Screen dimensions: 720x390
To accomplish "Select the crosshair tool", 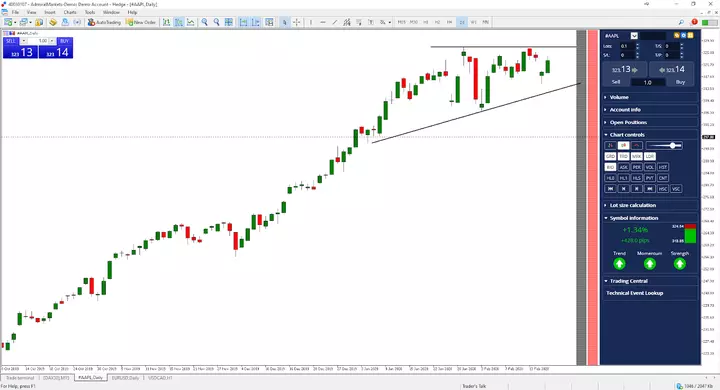I will pos(297,22).
